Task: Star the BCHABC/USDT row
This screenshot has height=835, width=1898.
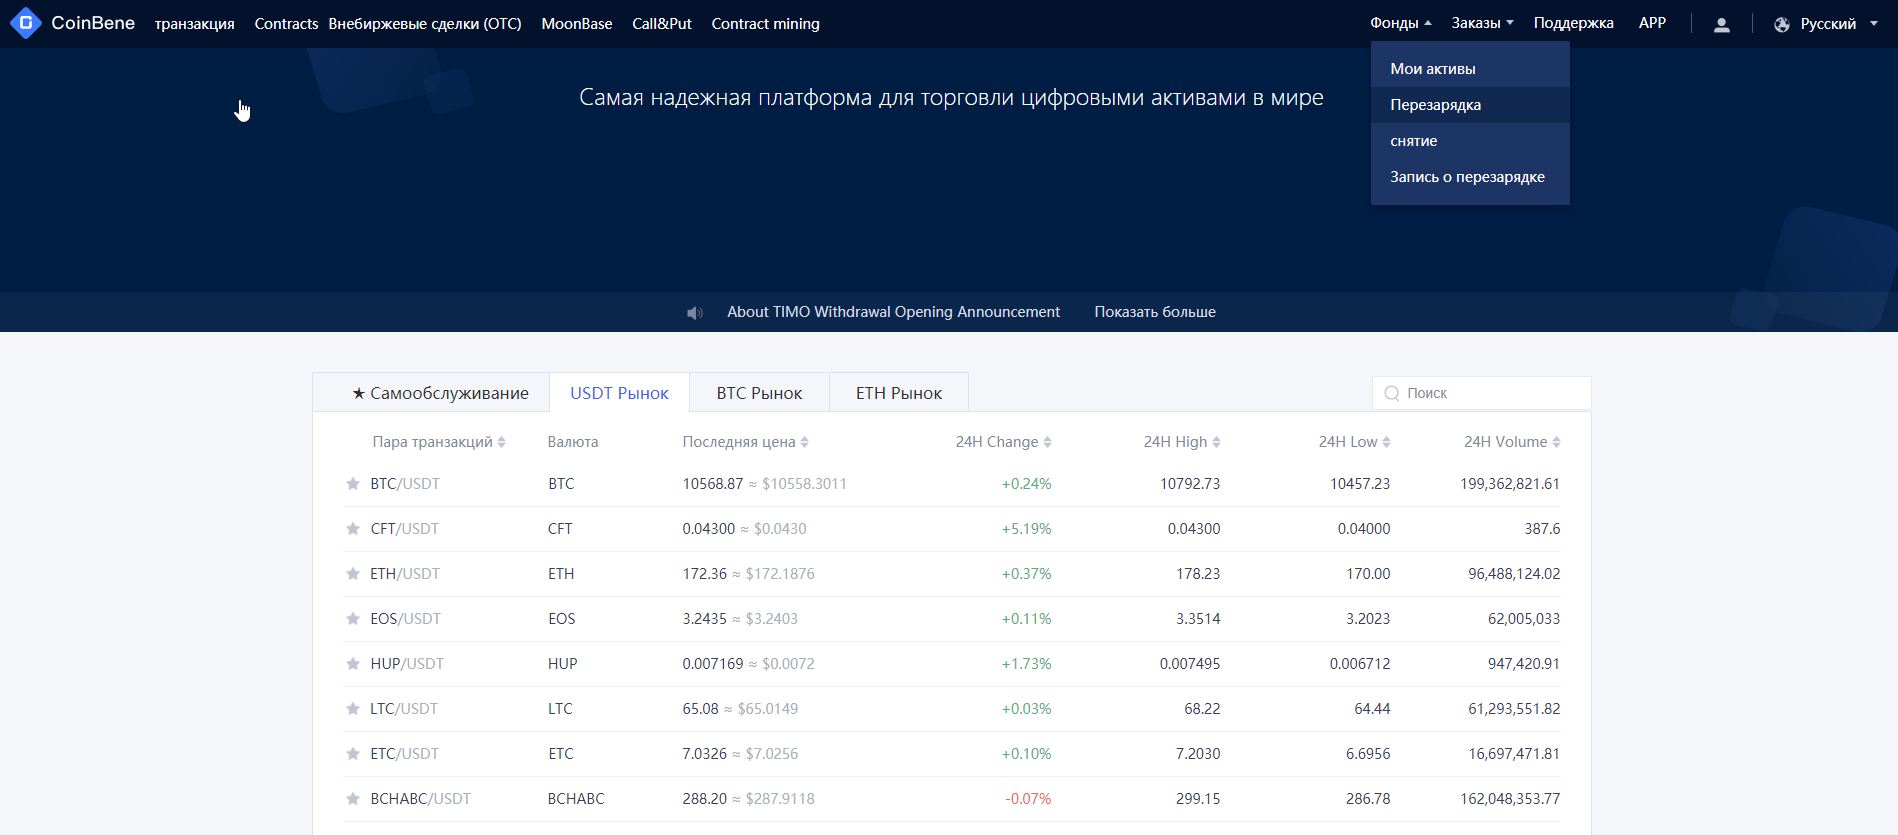Action: [353, 799]
